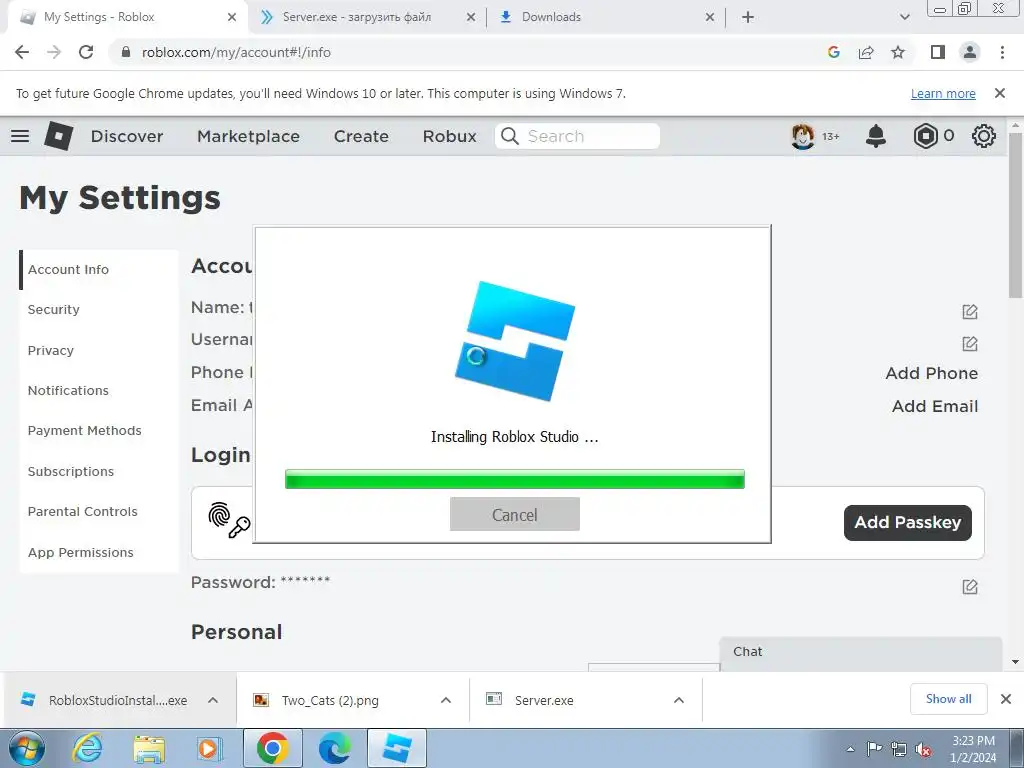Click the Roblox logo home icon
Viewport: 1024px width, 768px height.
pos(59,136)
